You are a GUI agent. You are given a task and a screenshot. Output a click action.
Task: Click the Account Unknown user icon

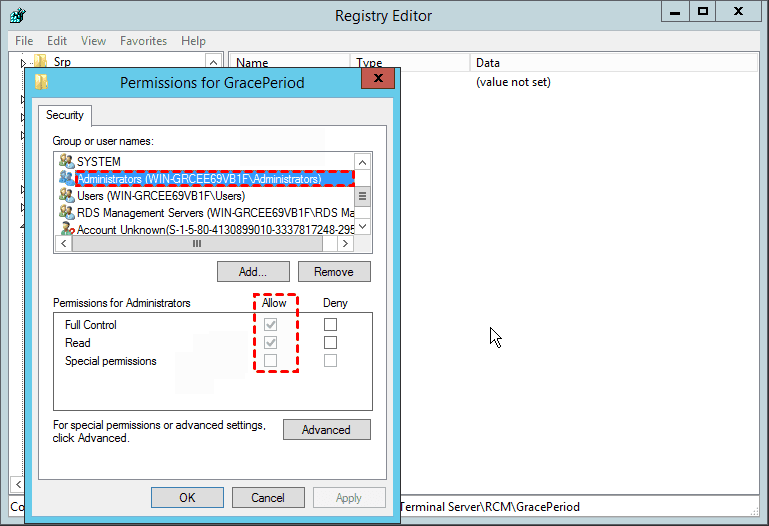tap(67, 228)
